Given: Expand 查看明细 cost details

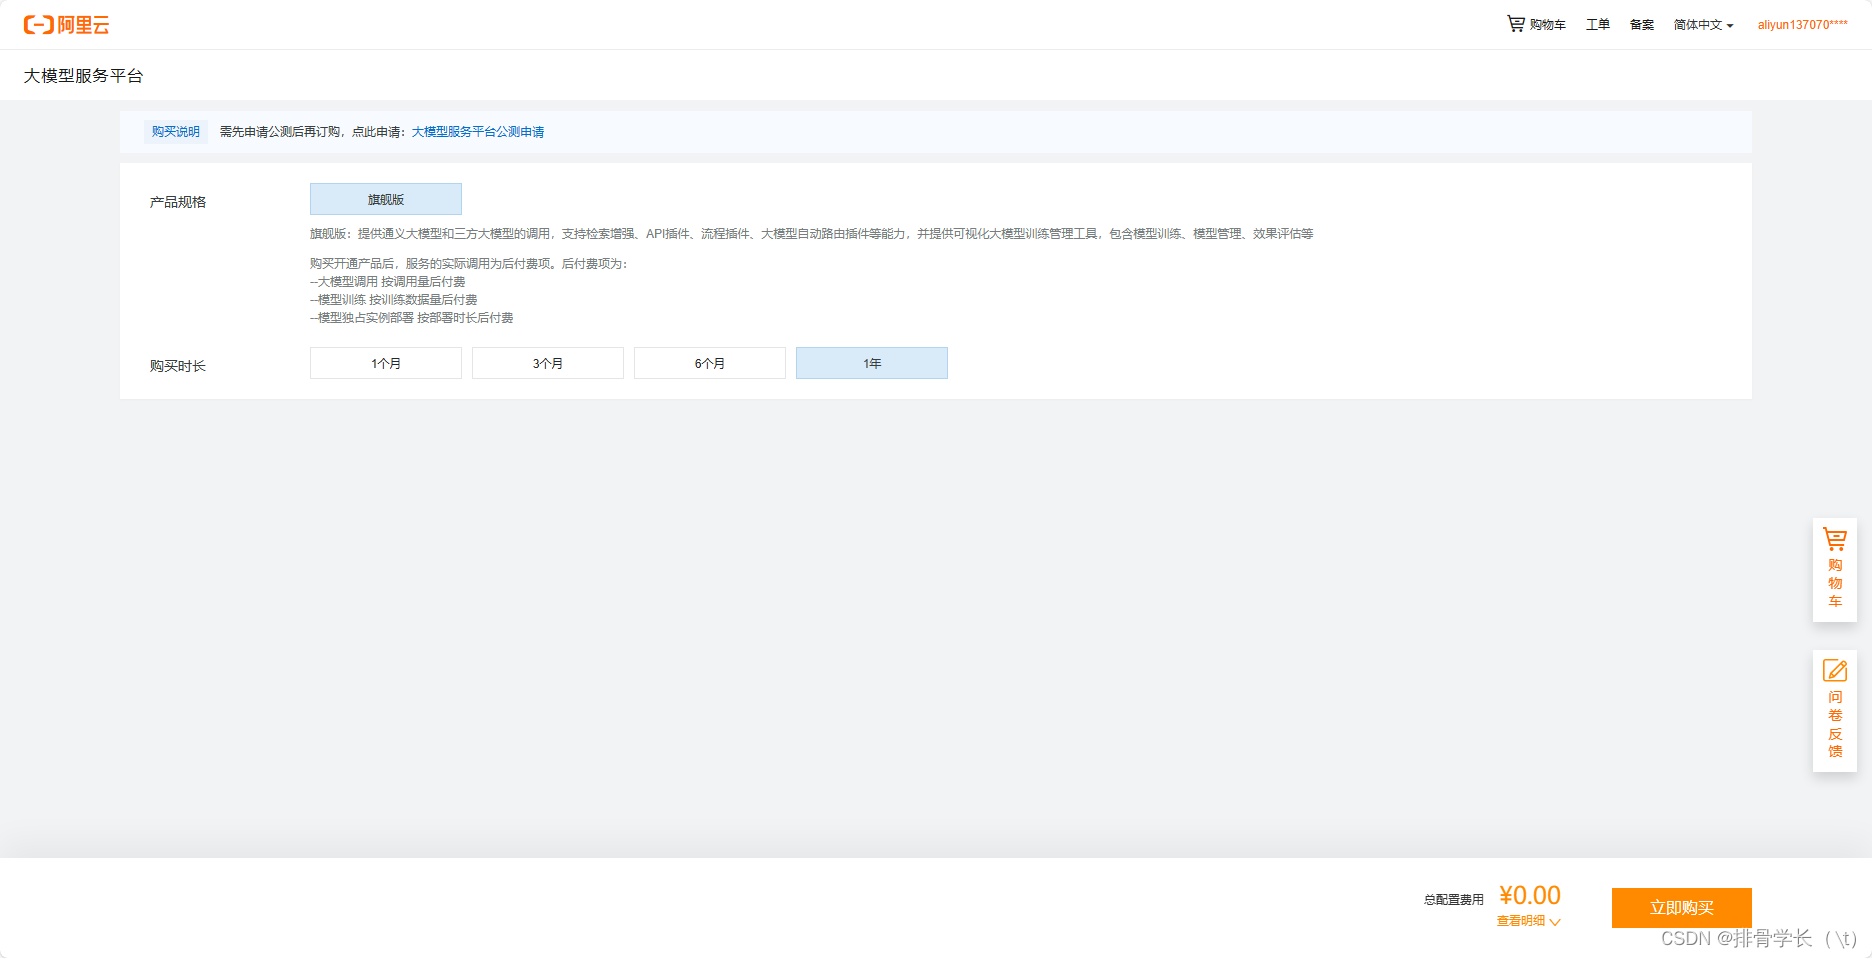Looking at the screenshot, I should (x=1528, y=921).
